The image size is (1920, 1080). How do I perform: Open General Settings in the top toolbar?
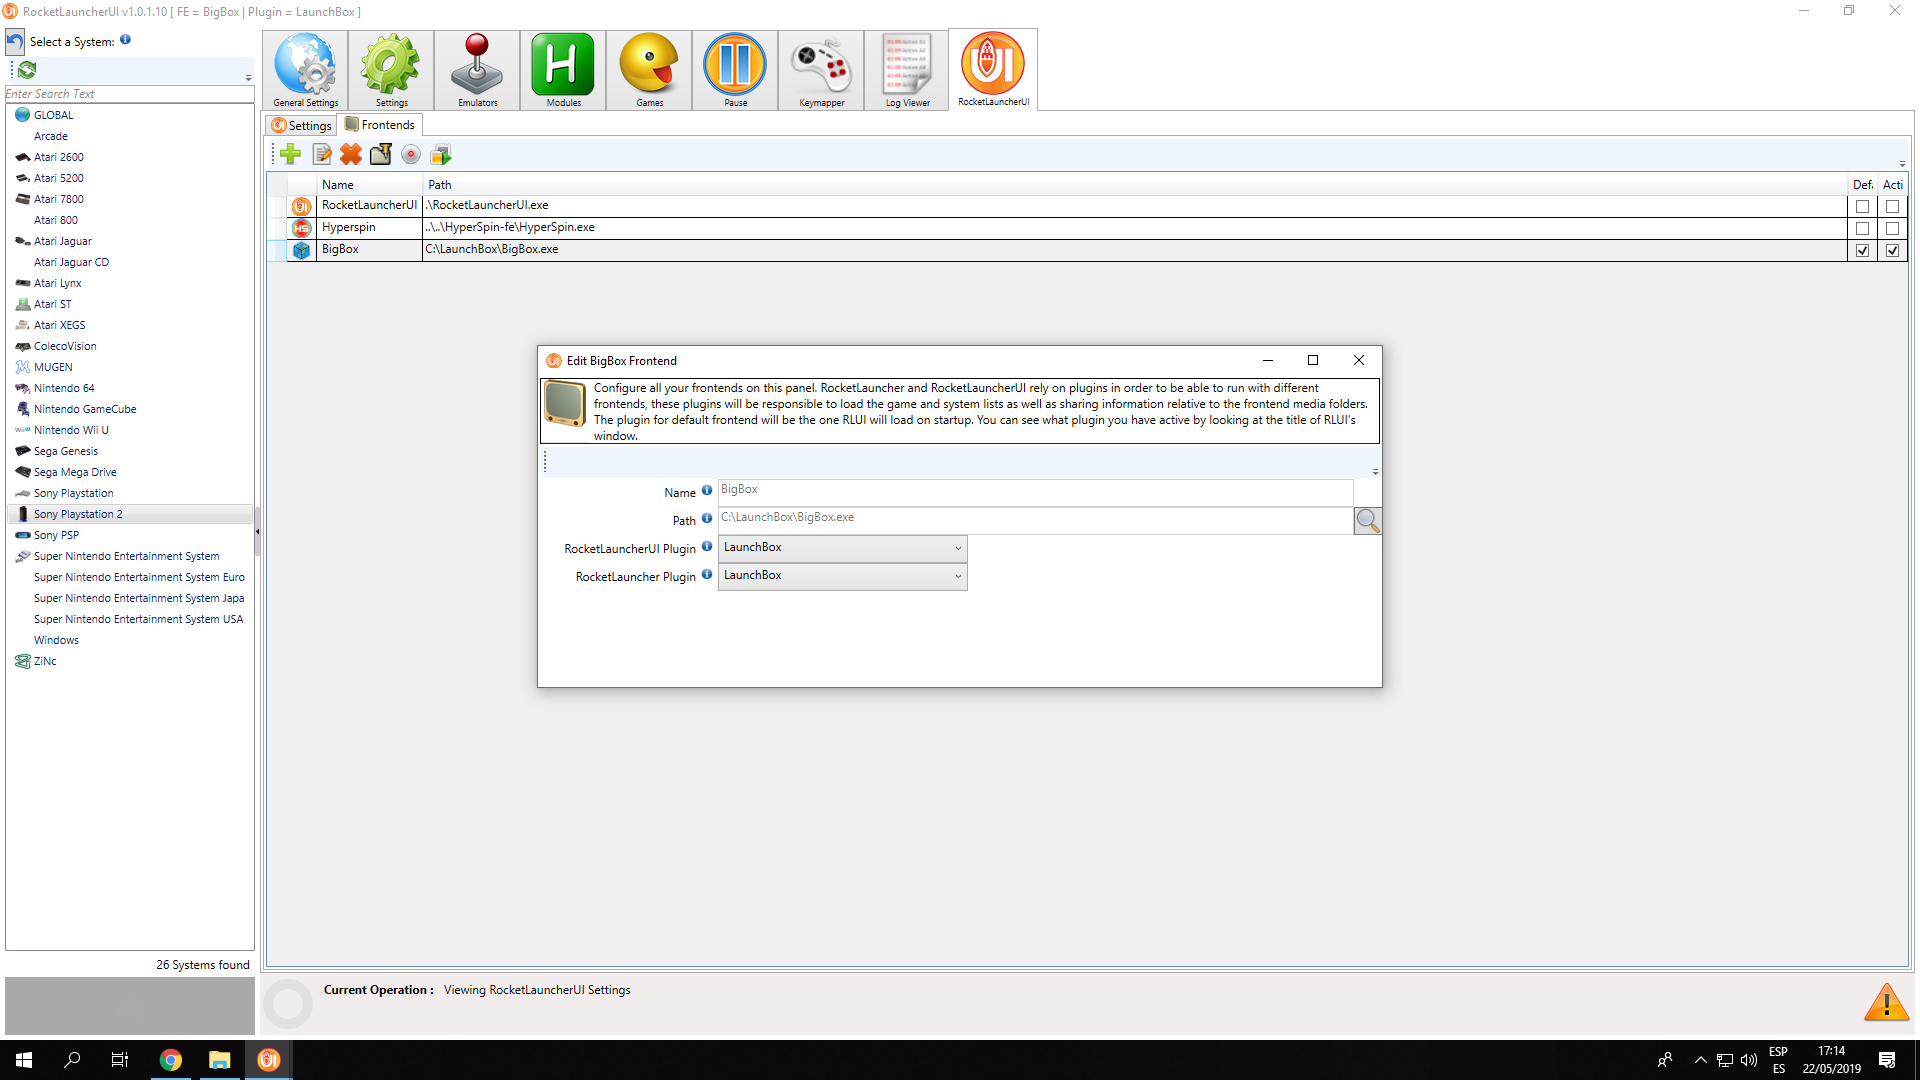305,70
